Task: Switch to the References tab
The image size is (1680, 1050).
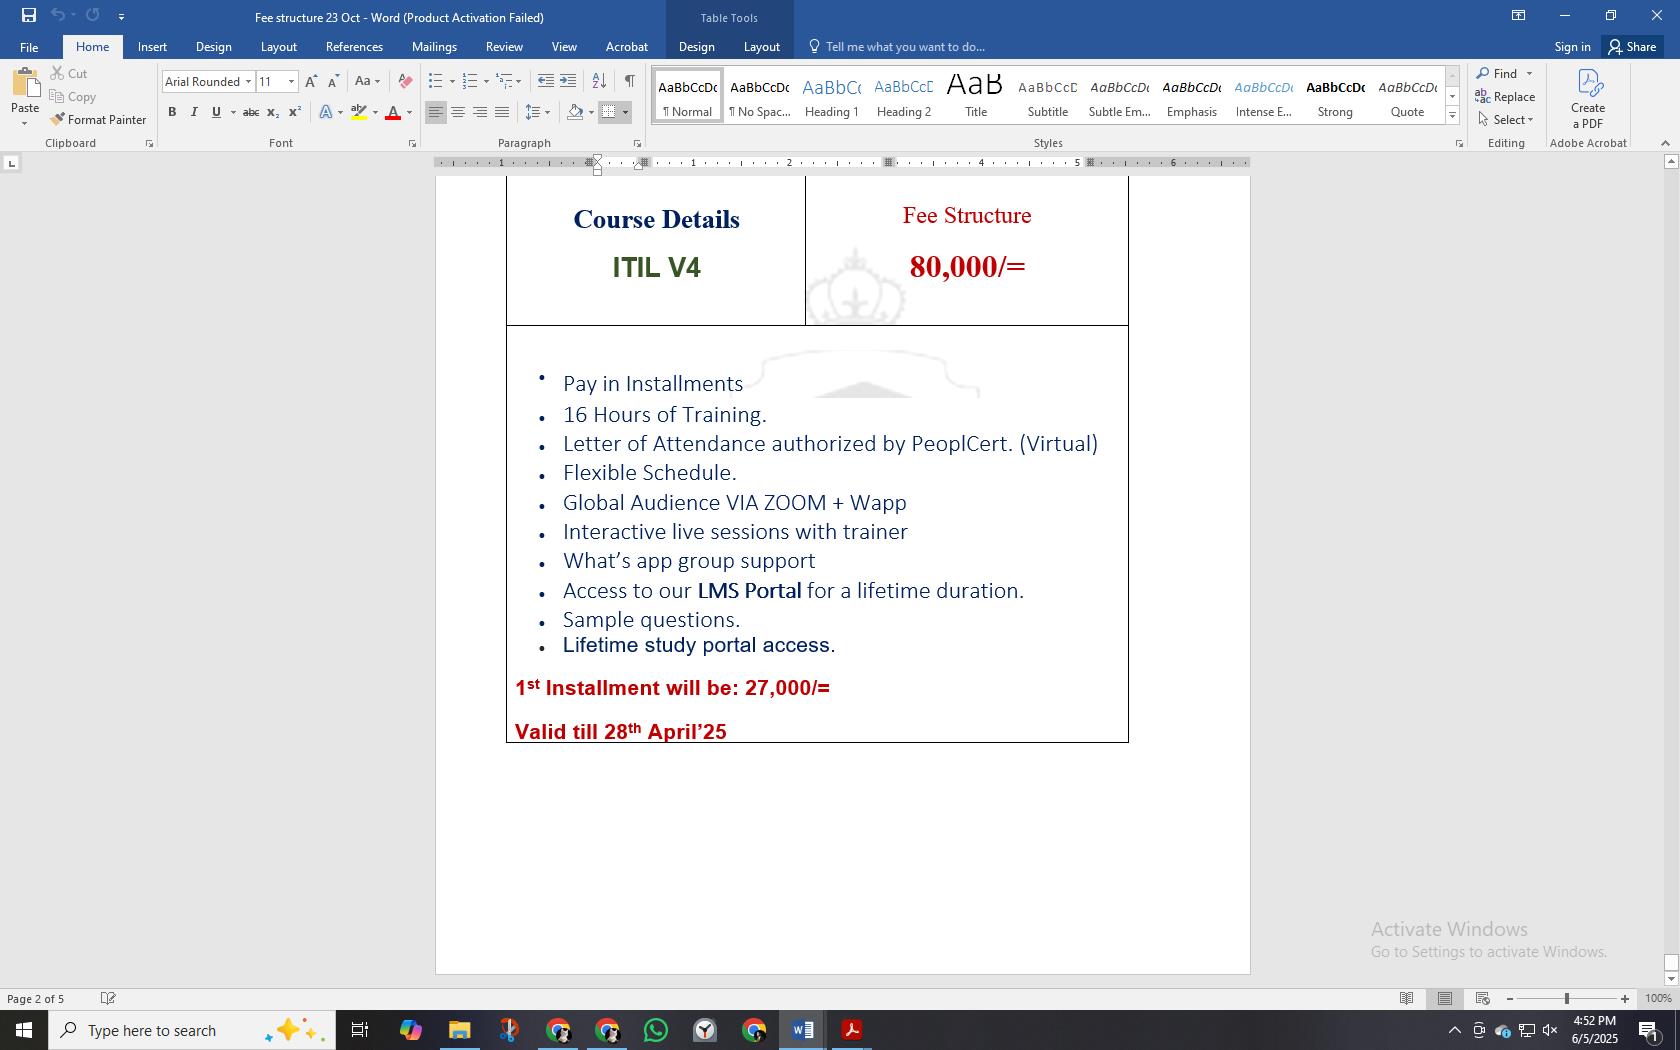Action: click(x=354, y=47)
